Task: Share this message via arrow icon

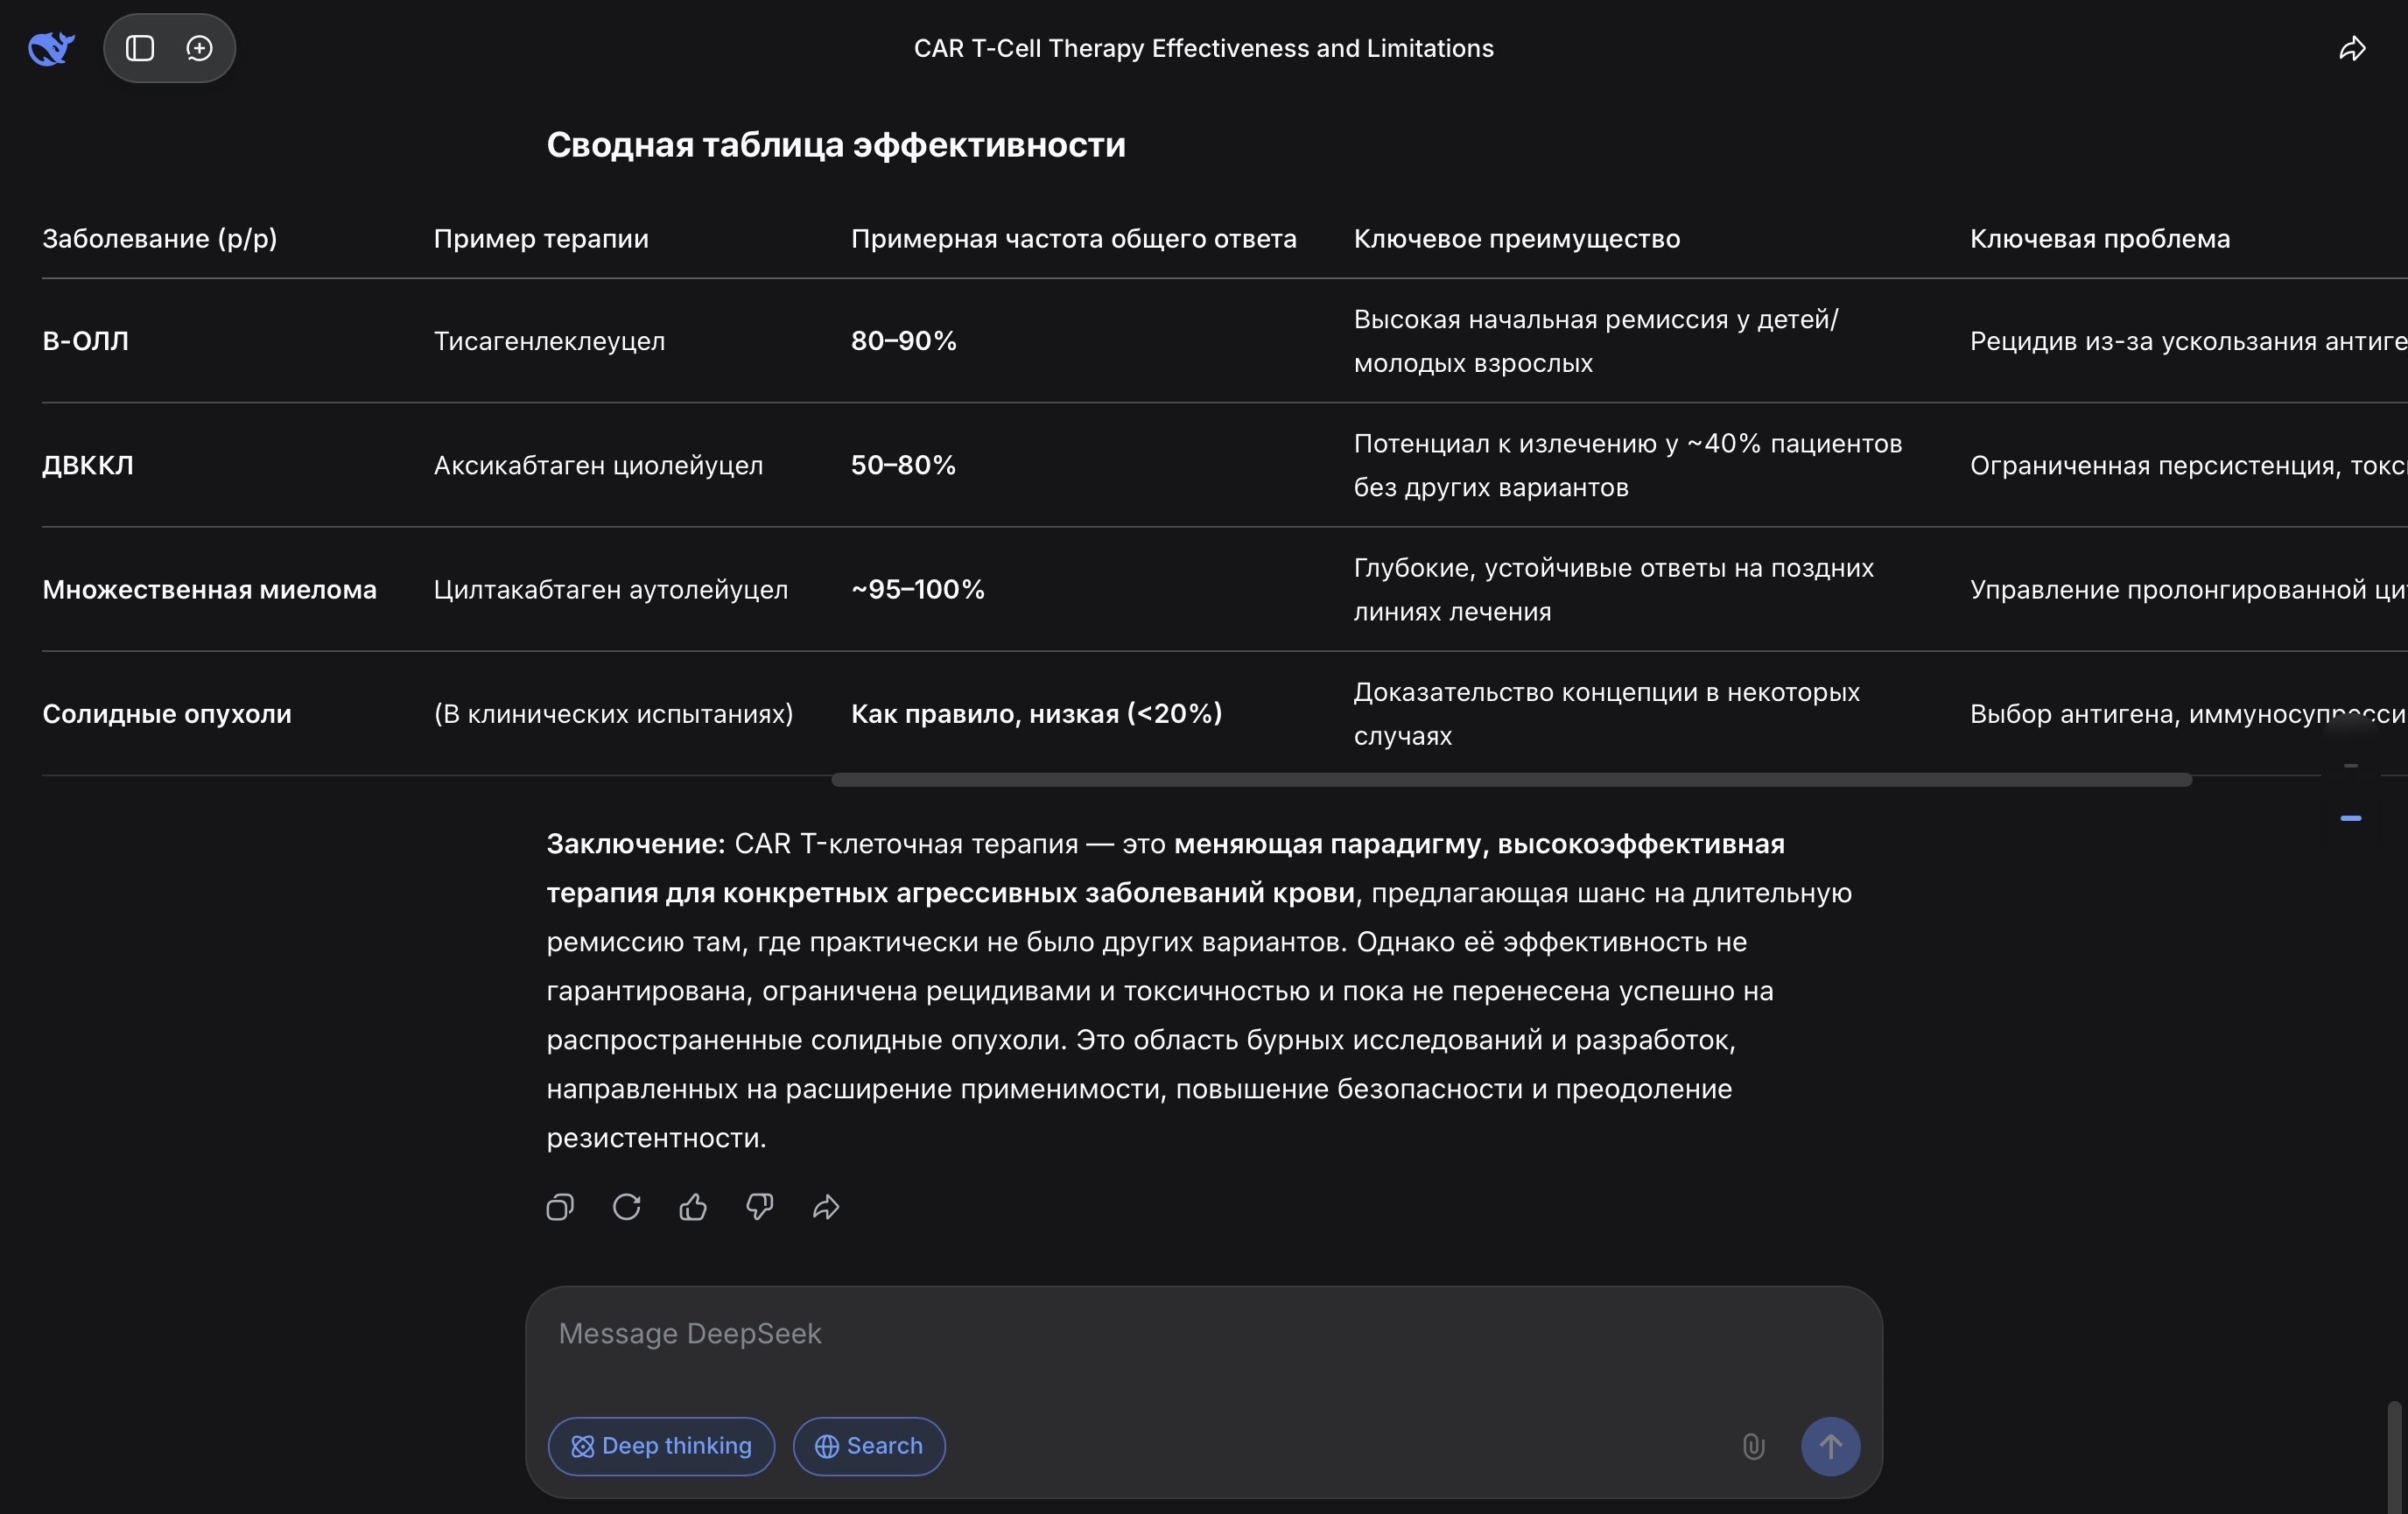Action: [x=826, y=1207]
